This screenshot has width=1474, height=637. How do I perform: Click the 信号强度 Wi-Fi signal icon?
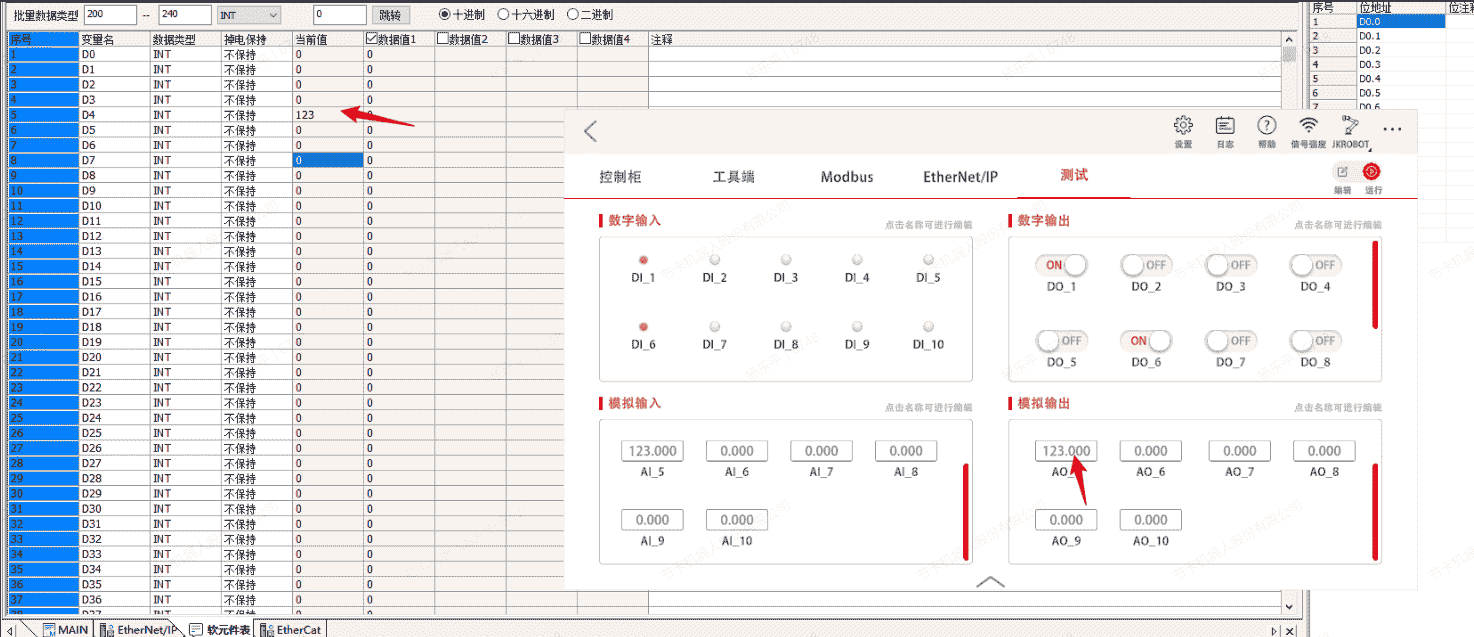pyautogui.click(x=1308, y=126)
